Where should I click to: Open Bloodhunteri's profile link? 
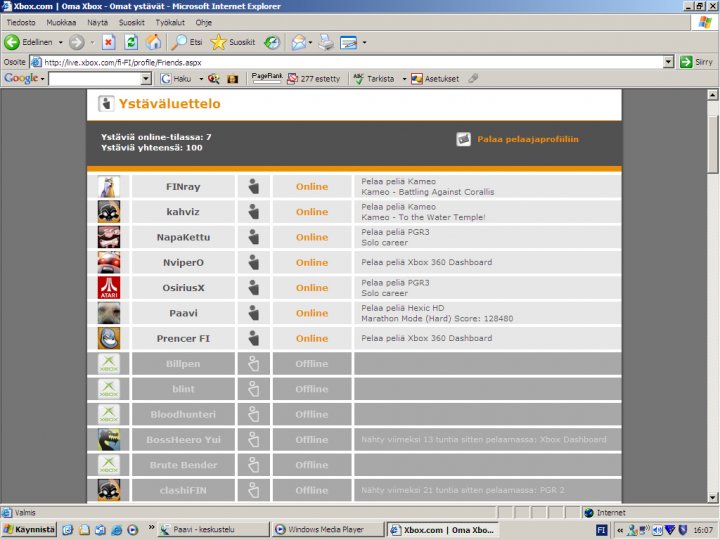(x=183, y=414)
